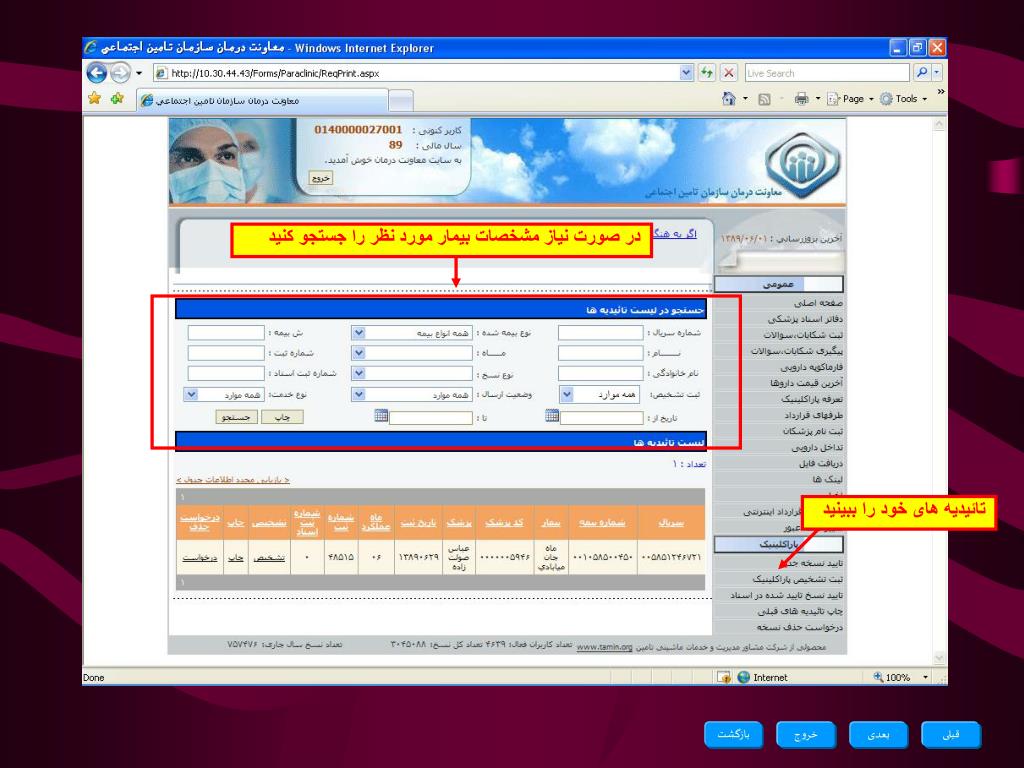1024x768 pixels.
Task: Open the 'نوع نسخ' dropdown
Action: pos(359,374)
